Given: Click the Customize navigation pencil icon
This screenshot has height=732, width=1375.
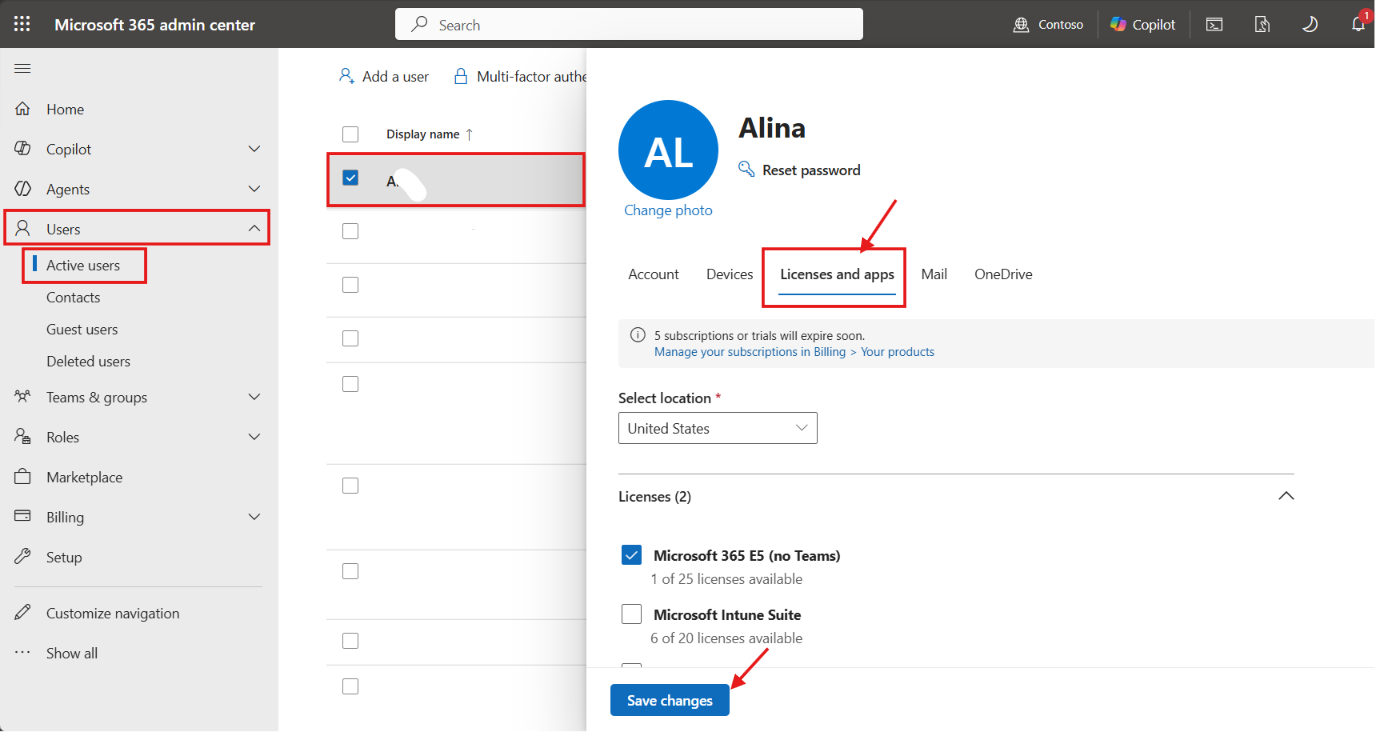Looking at the screenshot, I should pyautogui.click(x=23, y=613).
